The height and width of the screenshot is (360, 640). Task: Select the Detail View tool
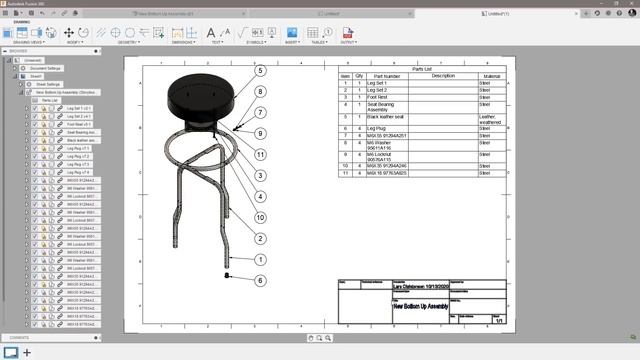pos(51,33)
